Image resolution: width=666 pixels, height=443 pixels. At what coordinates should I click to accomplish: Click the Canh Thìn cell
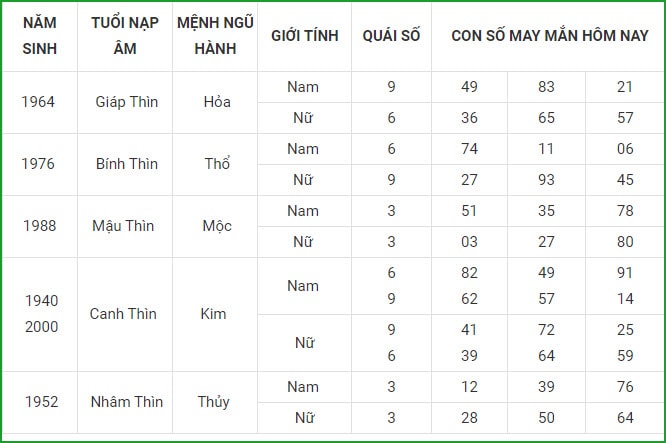[123, 314]
